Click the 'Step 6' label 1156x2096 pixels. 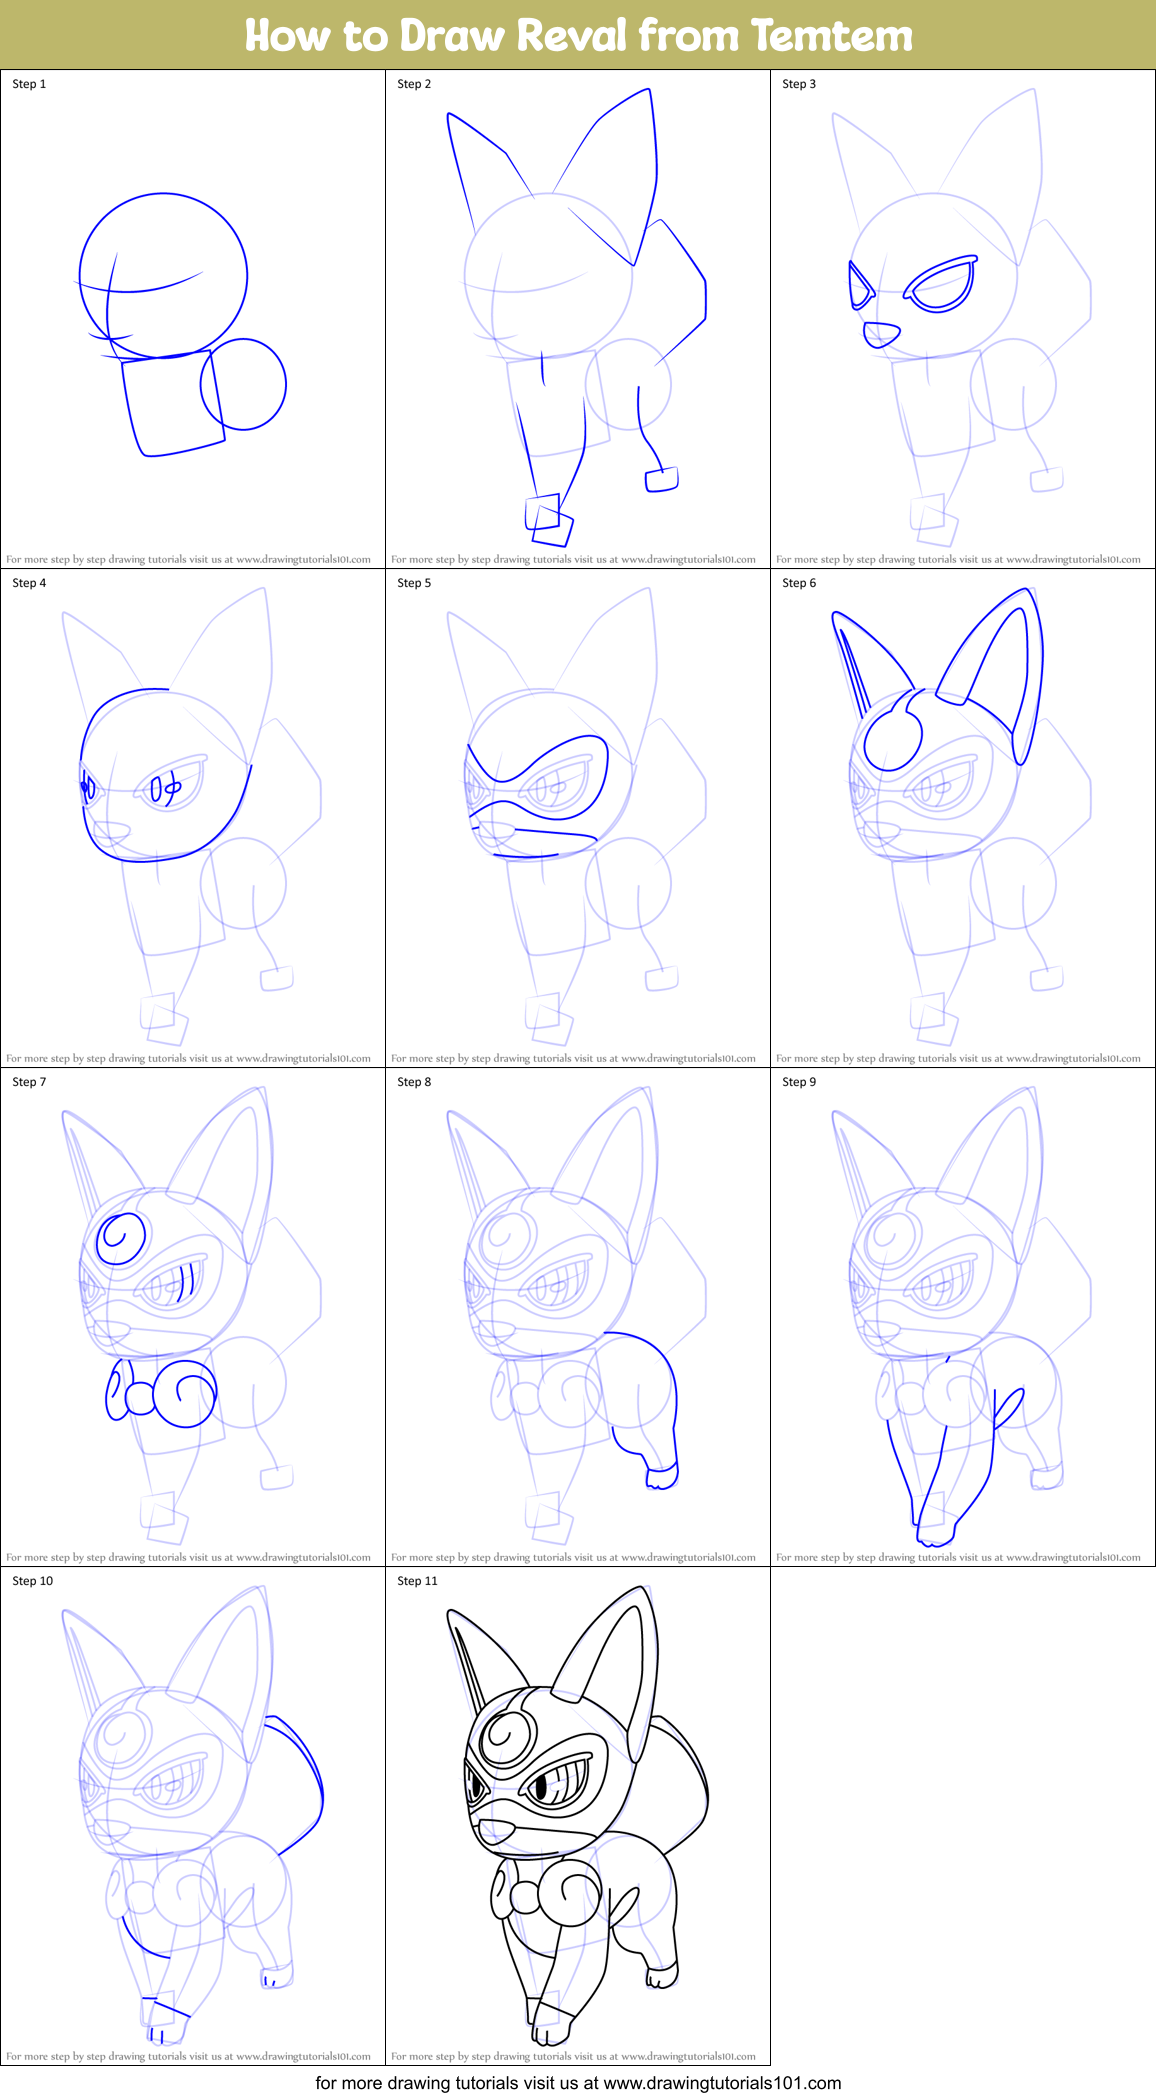[799, 583]
